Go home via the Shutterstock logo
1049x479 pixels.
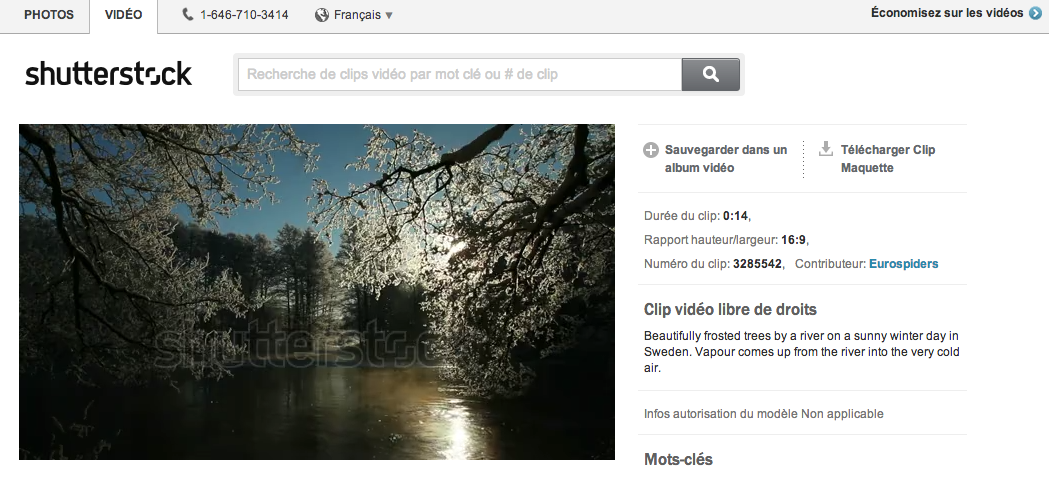[108, 74]
